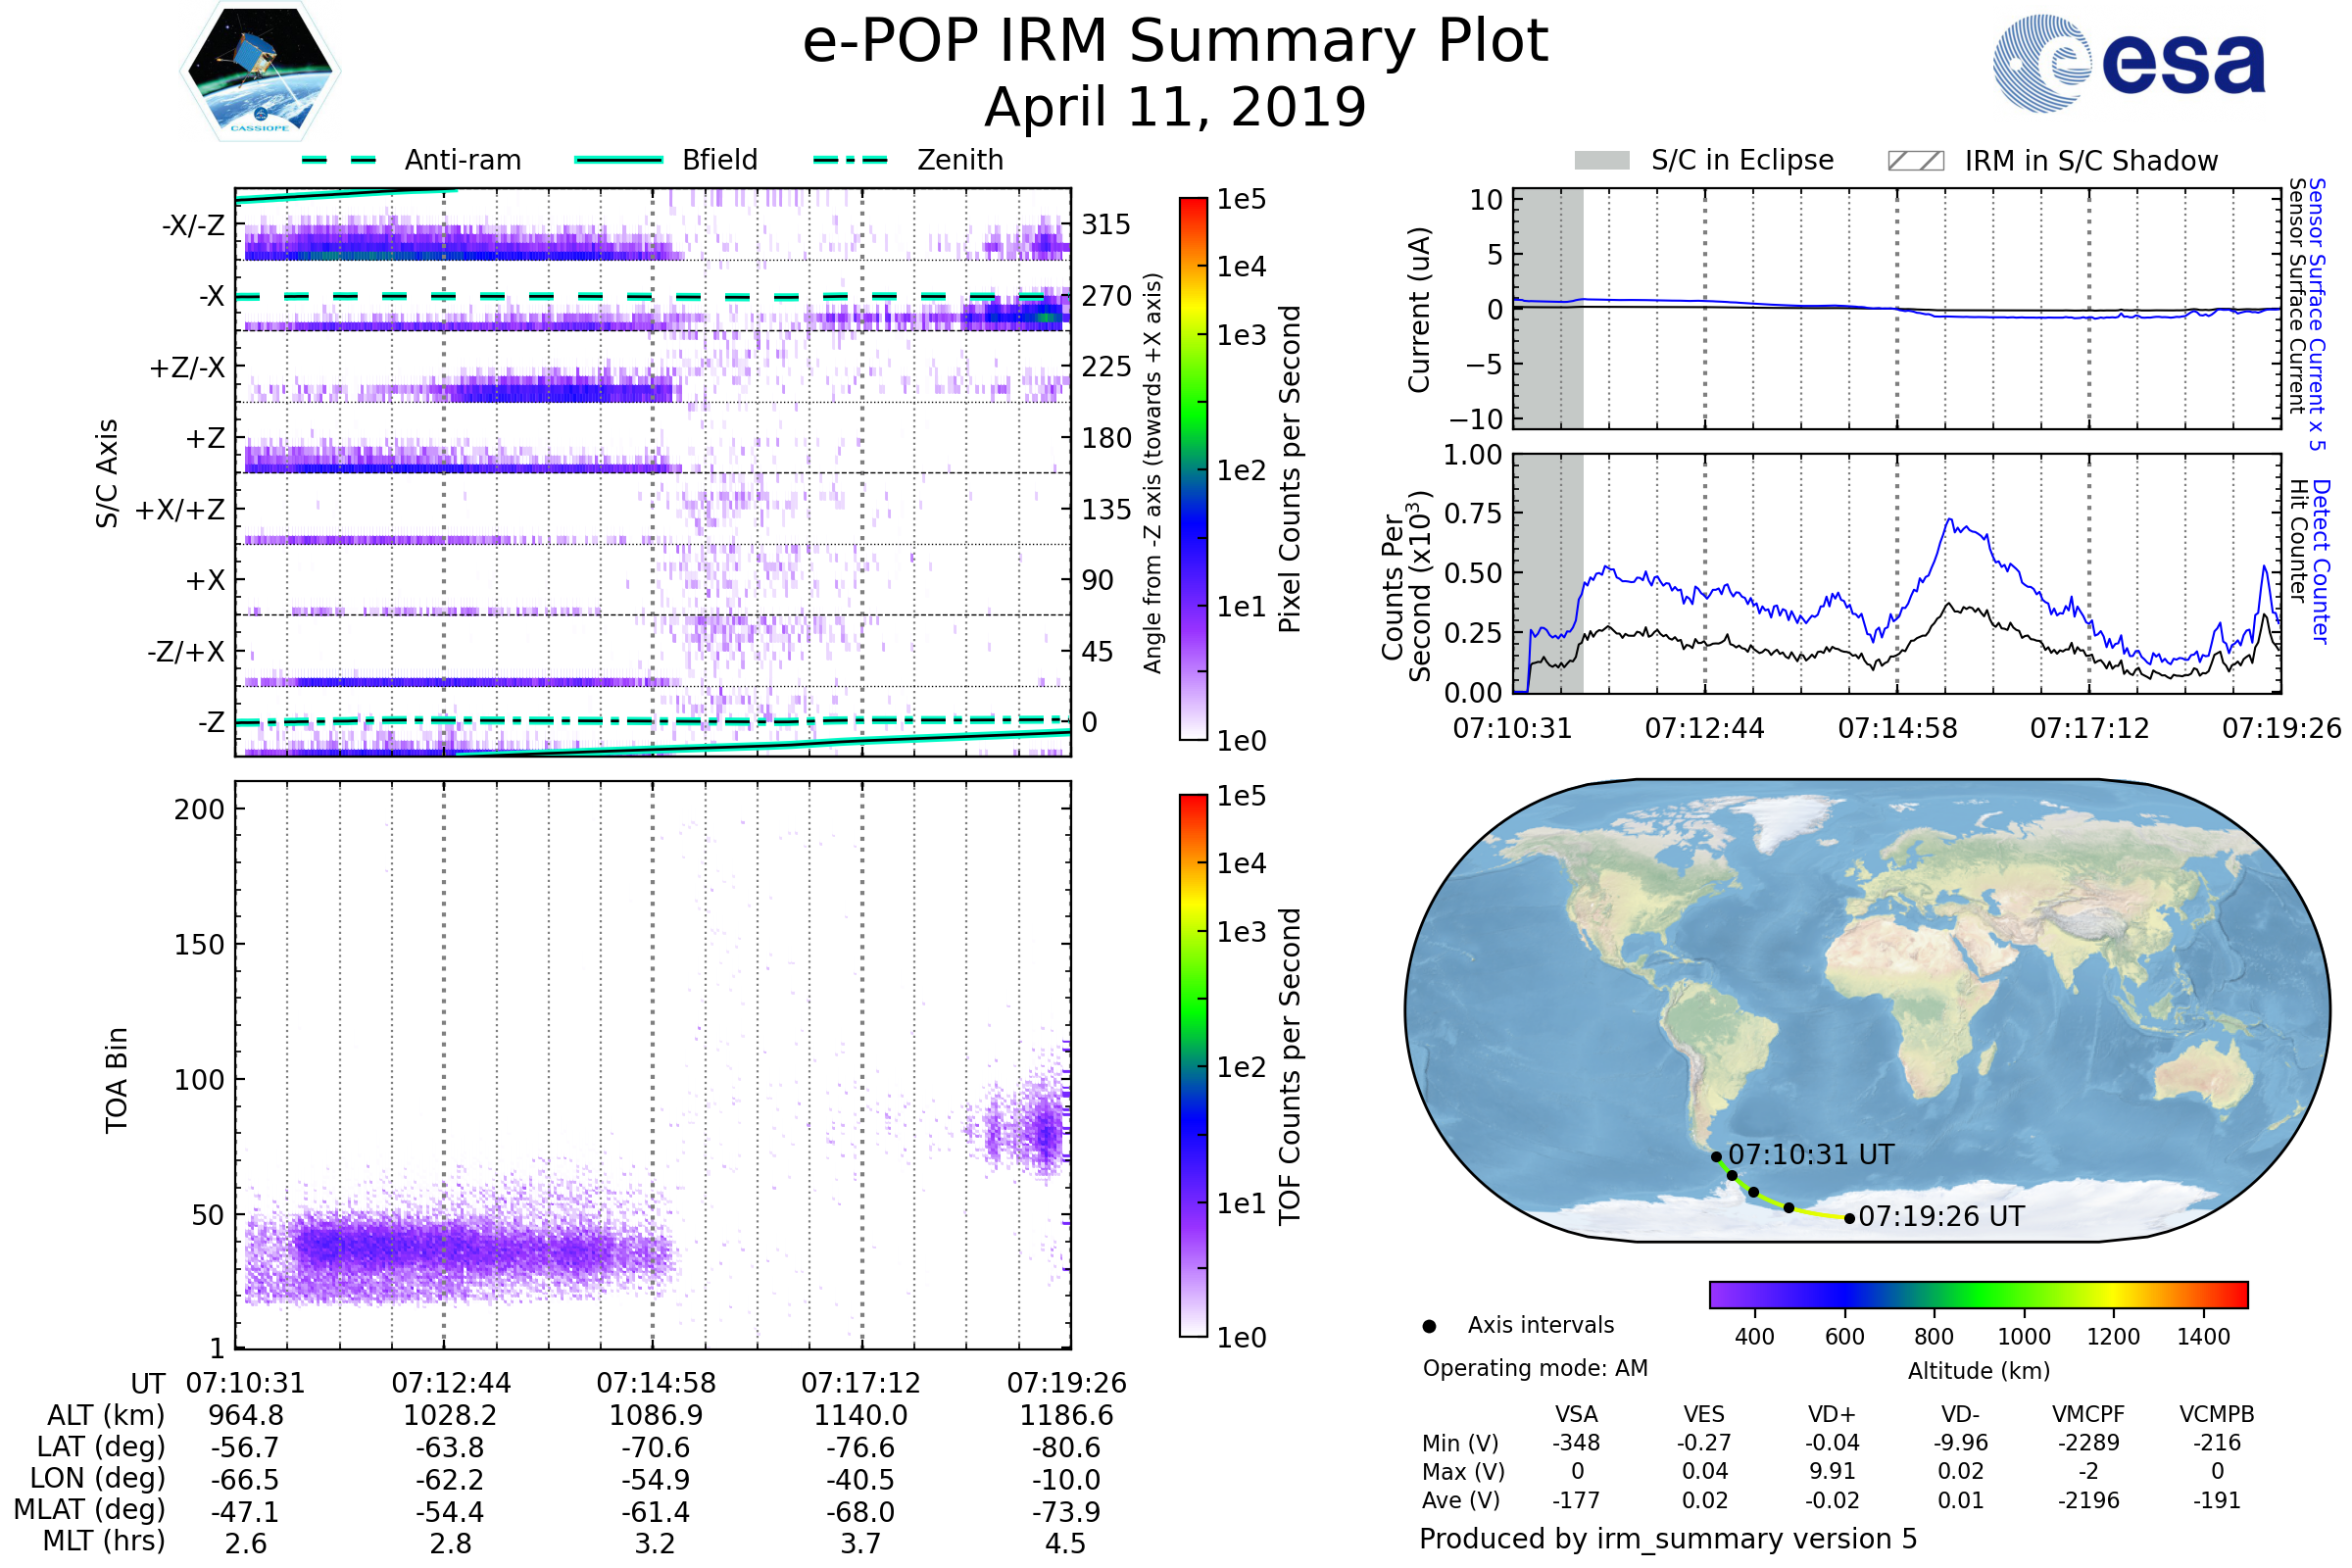Click the VMCPF column header in voltage table

point(2088,1414)
